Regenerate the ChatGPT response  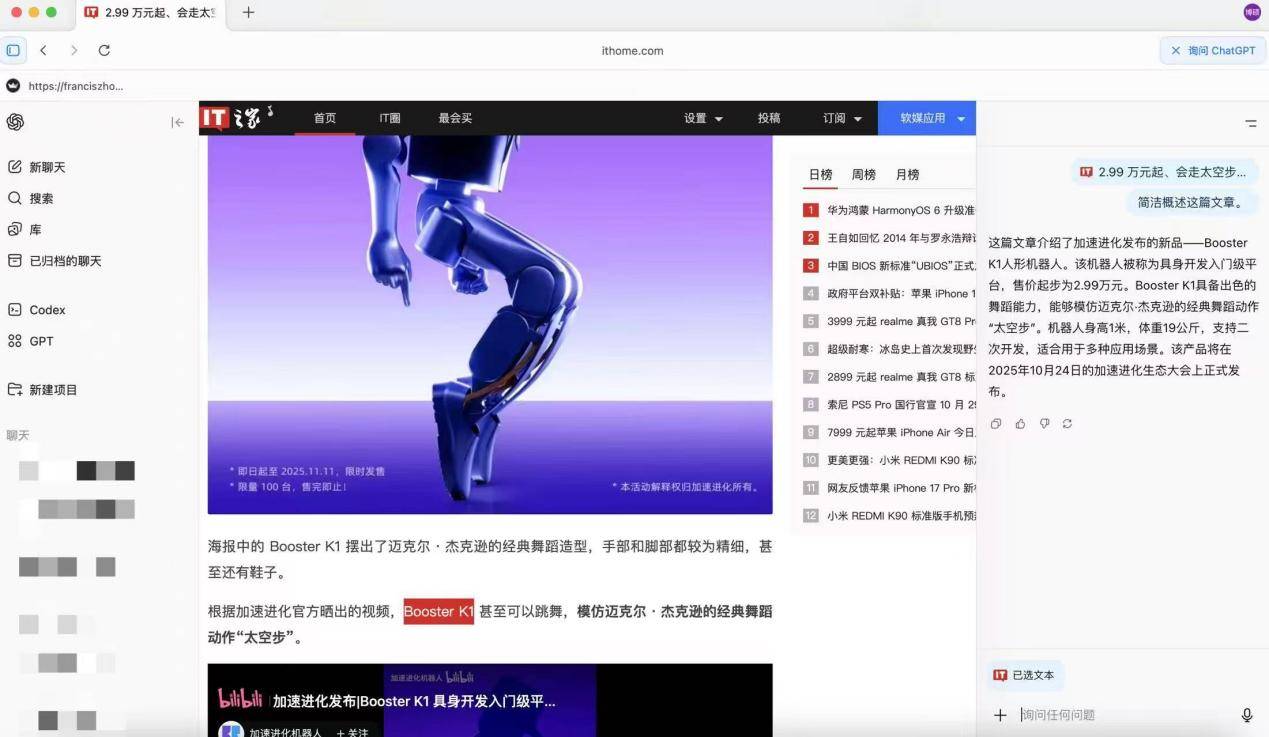click(1067, 424)
